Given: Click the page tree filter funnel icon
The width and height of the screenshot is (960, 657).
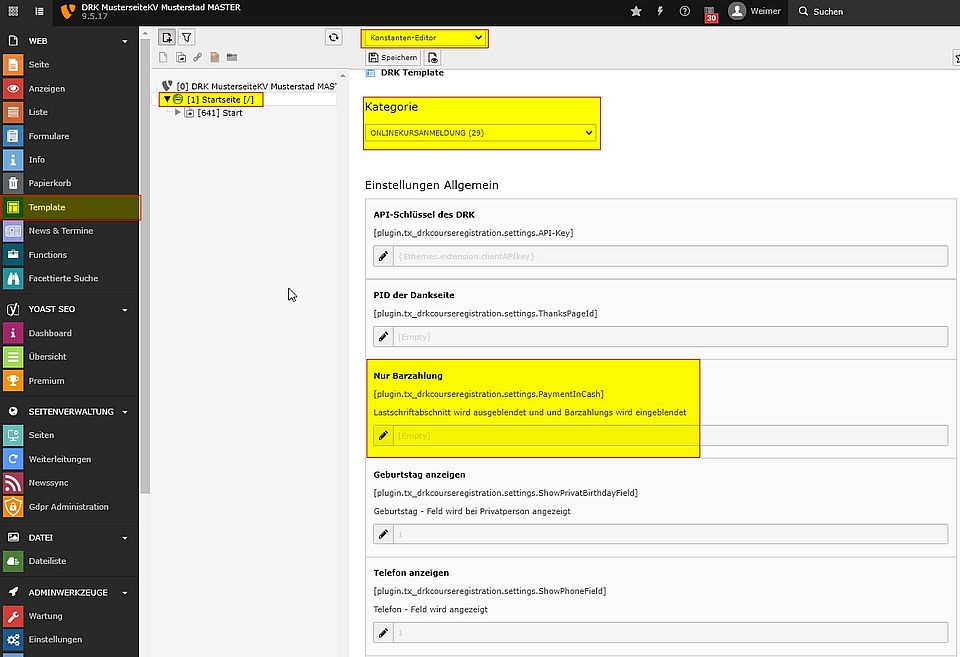Looking at the screenshot, I should [187, 37].
